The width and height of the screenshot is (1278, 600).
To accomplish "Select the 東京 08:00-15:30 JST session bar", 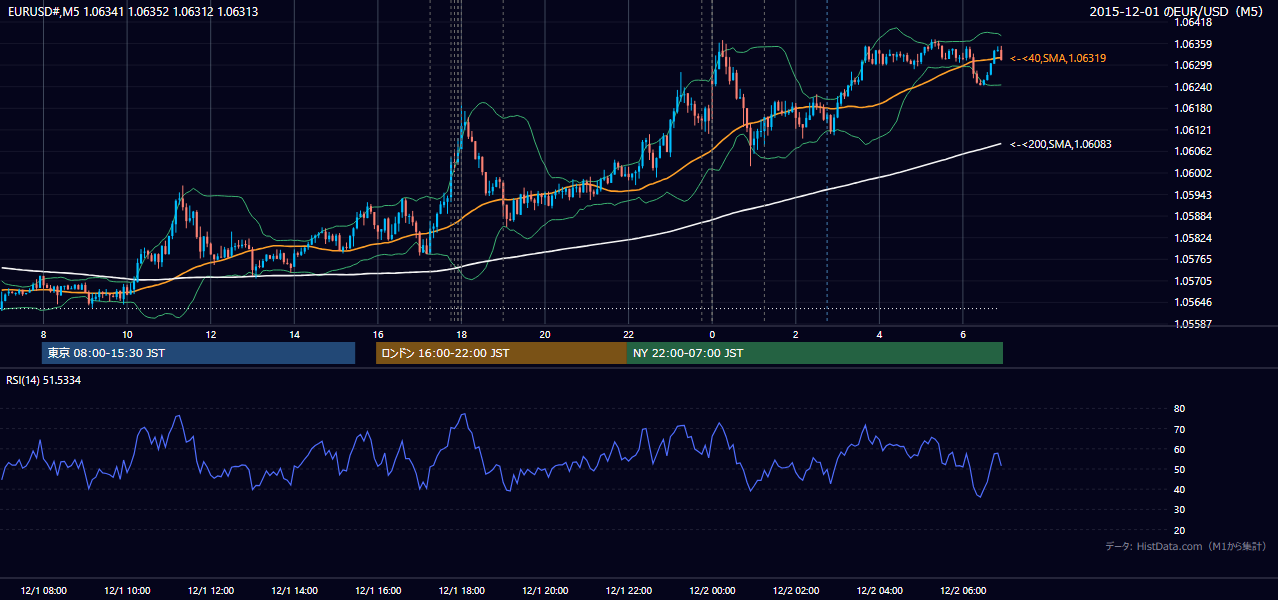I will pyautogui.click(x=198, y=353).
